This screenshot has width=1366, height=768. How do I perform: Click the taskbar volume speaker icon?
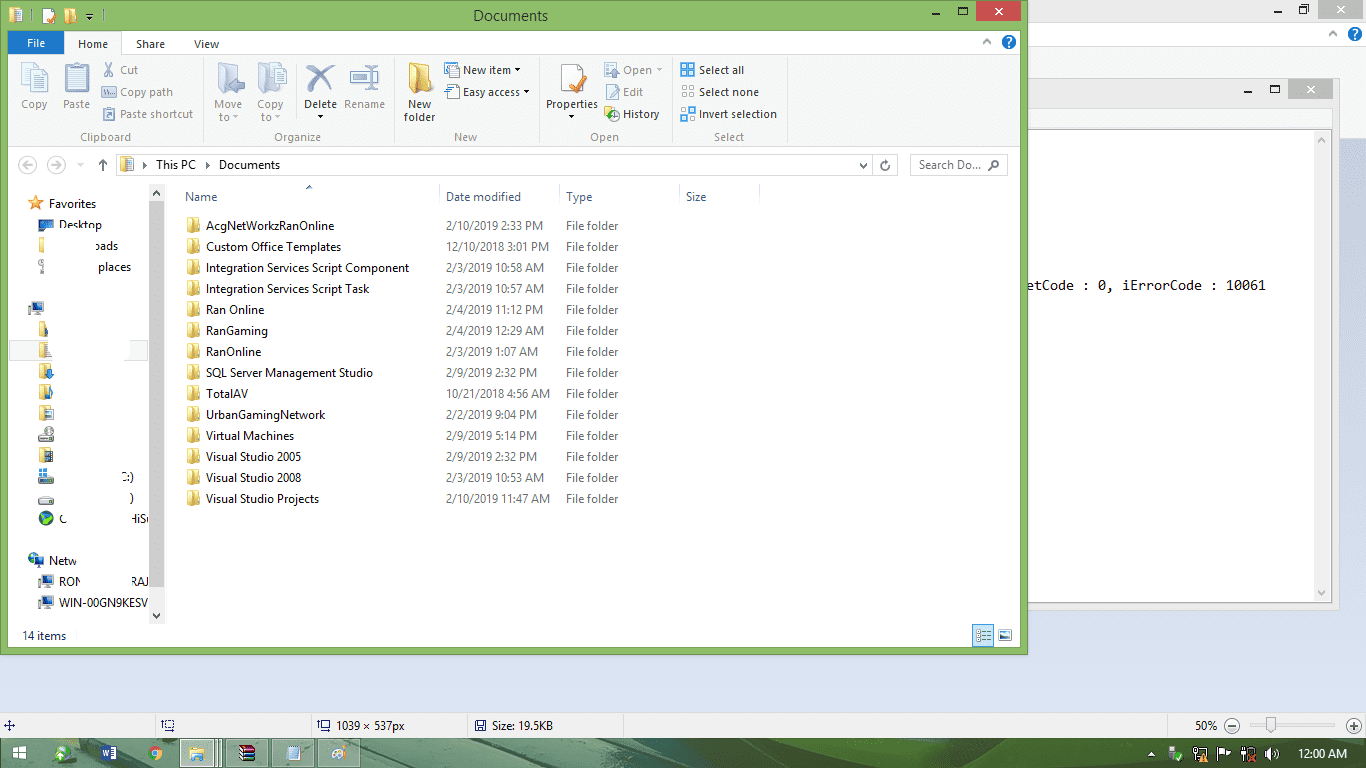pyautogui.click(x=1272, y=753)
